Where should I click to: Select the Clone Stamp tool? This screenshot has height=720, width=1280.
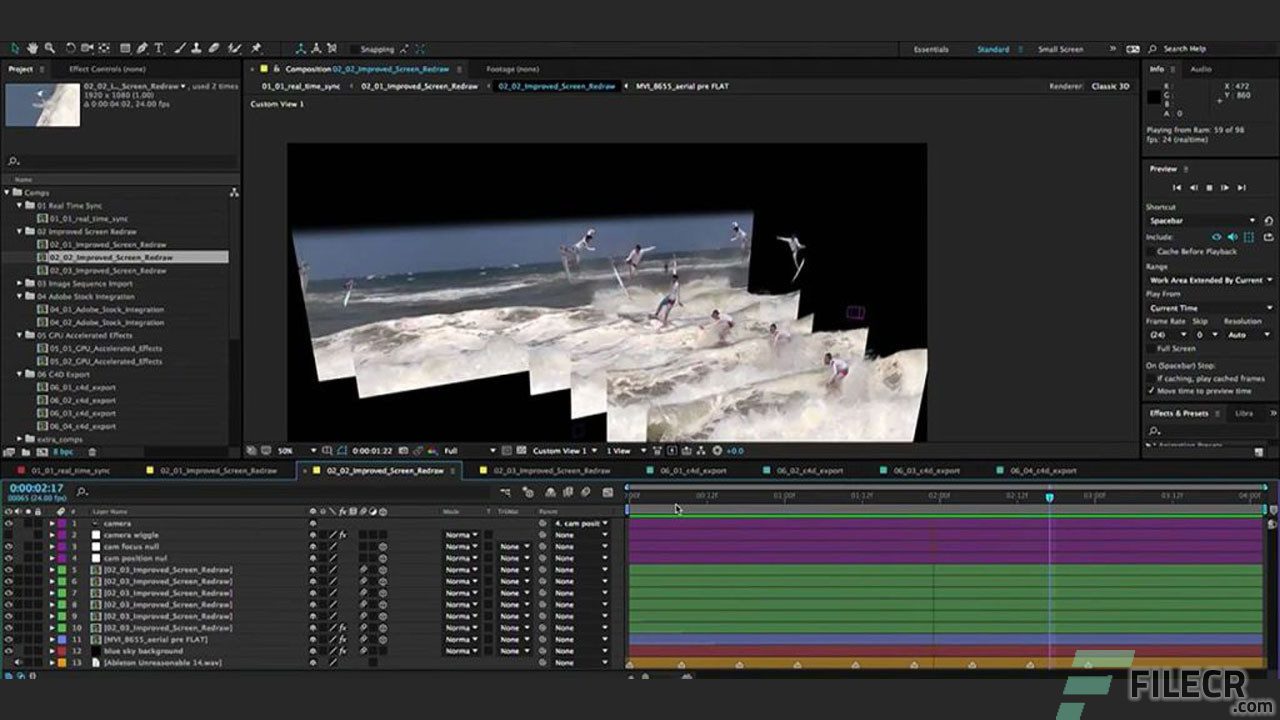pos(197,48)
